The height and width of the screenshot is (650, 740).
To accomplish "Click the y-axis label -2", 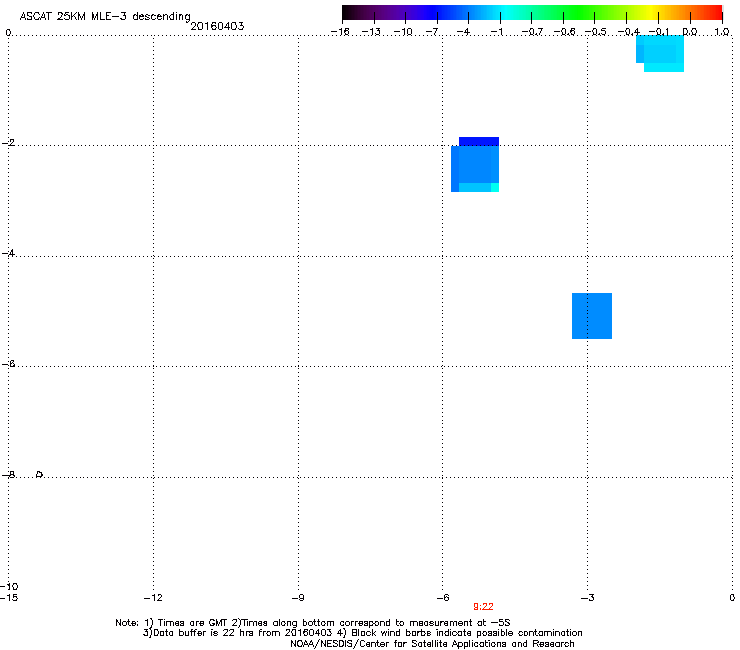I will 8,143.
